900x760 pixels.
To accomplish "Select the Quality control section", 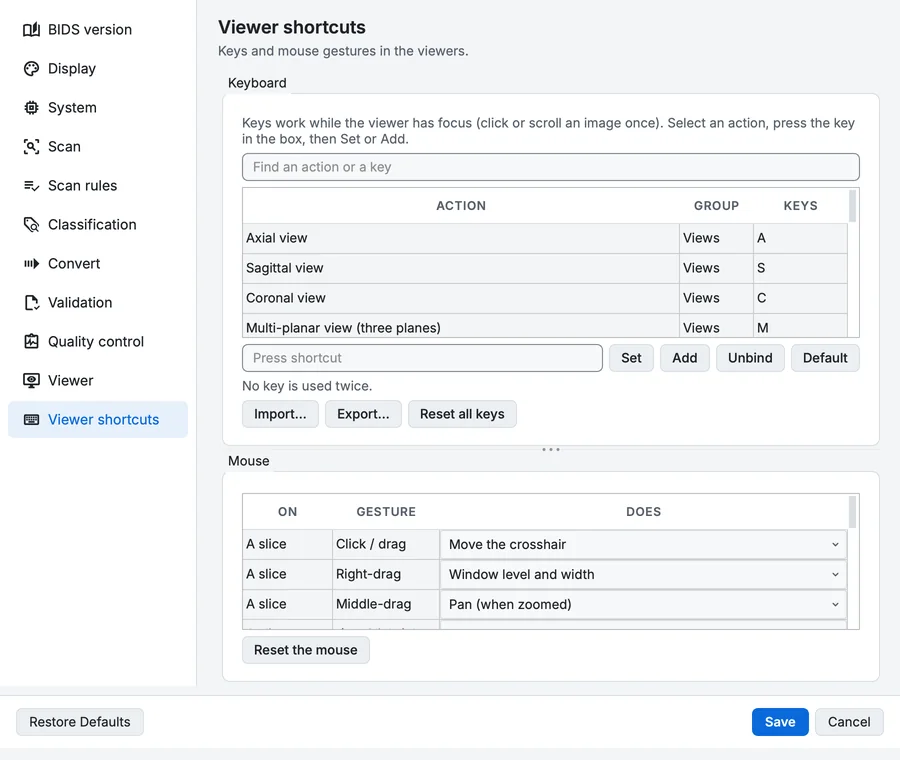I will coord(98,342).
